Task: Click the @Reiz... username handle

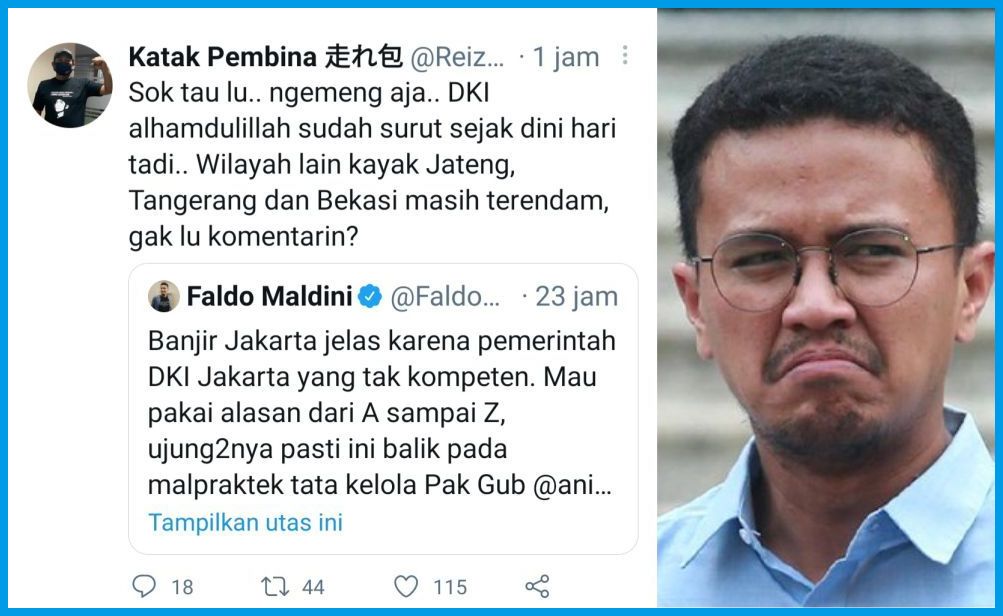Action: (457, 58)
